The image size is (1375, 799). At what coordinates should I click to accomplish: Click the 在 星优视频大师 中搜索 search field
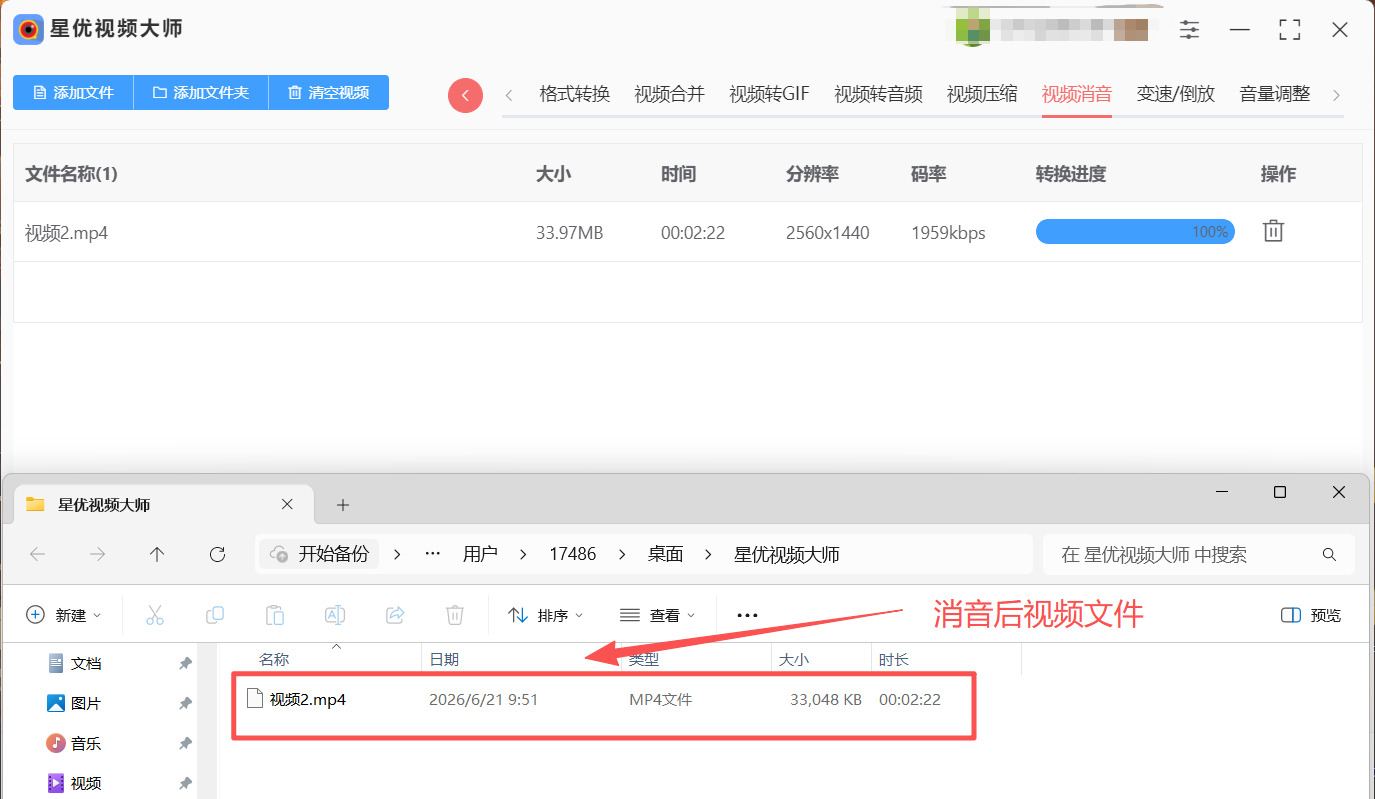coord(1199,554)
